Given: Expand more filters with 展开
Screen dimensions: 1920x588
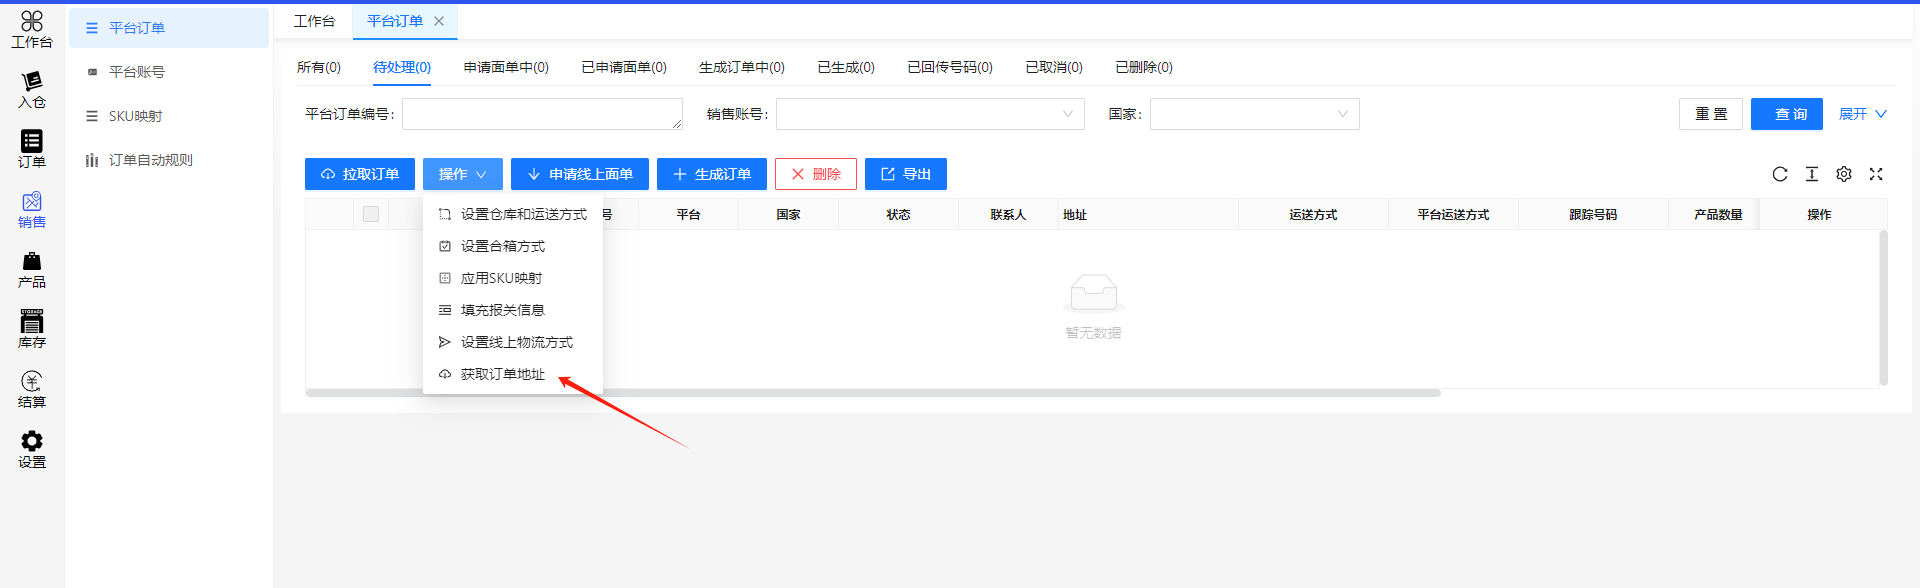Looking at the screenshot, I should [1862, 114].
